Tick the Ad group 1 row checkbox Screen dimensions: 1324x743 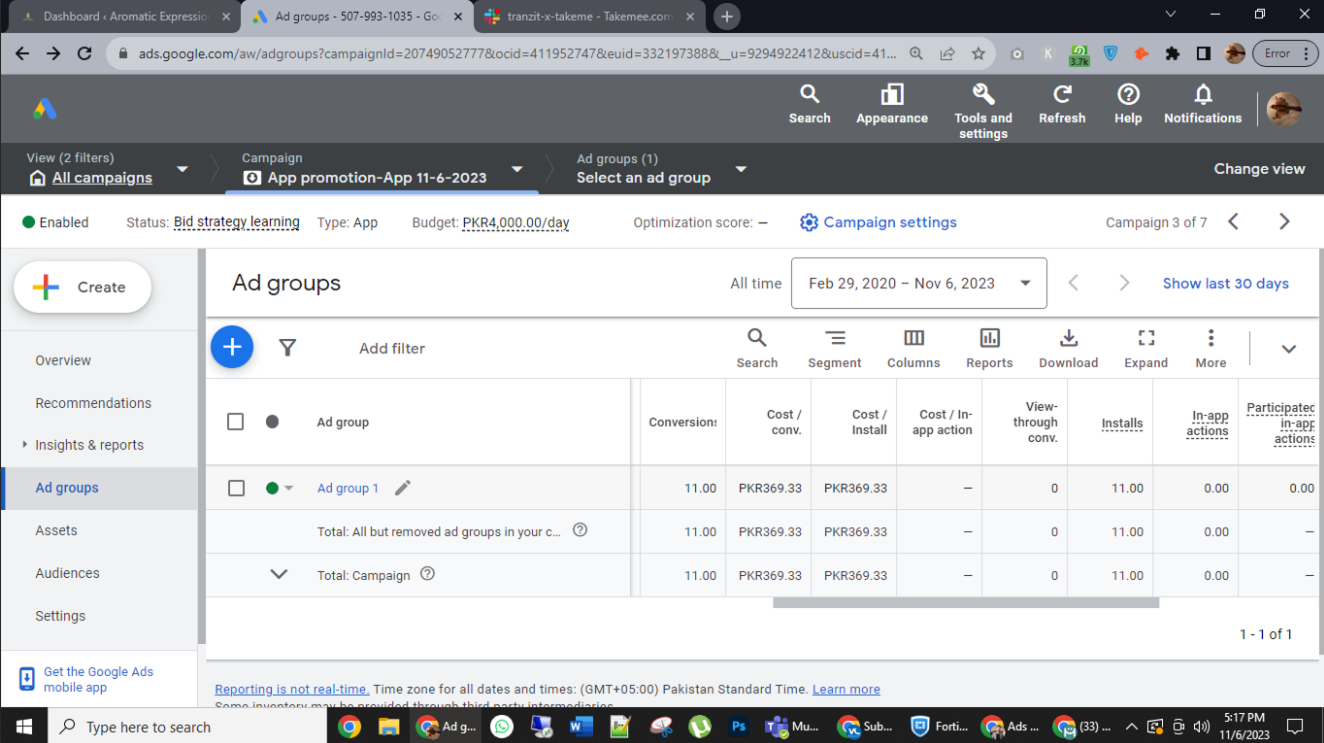pos(236,488)
